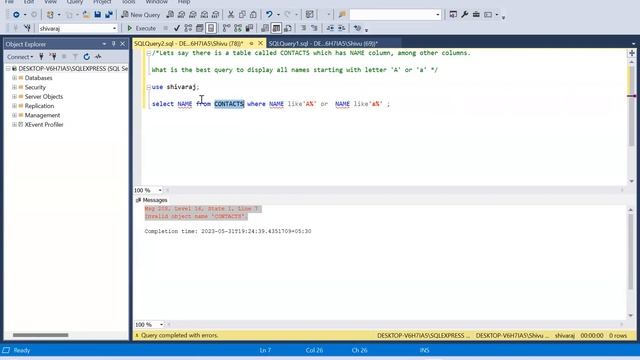Open the Toolbox icon in toolbar
640x360 pixels.
tap(476, 15)
